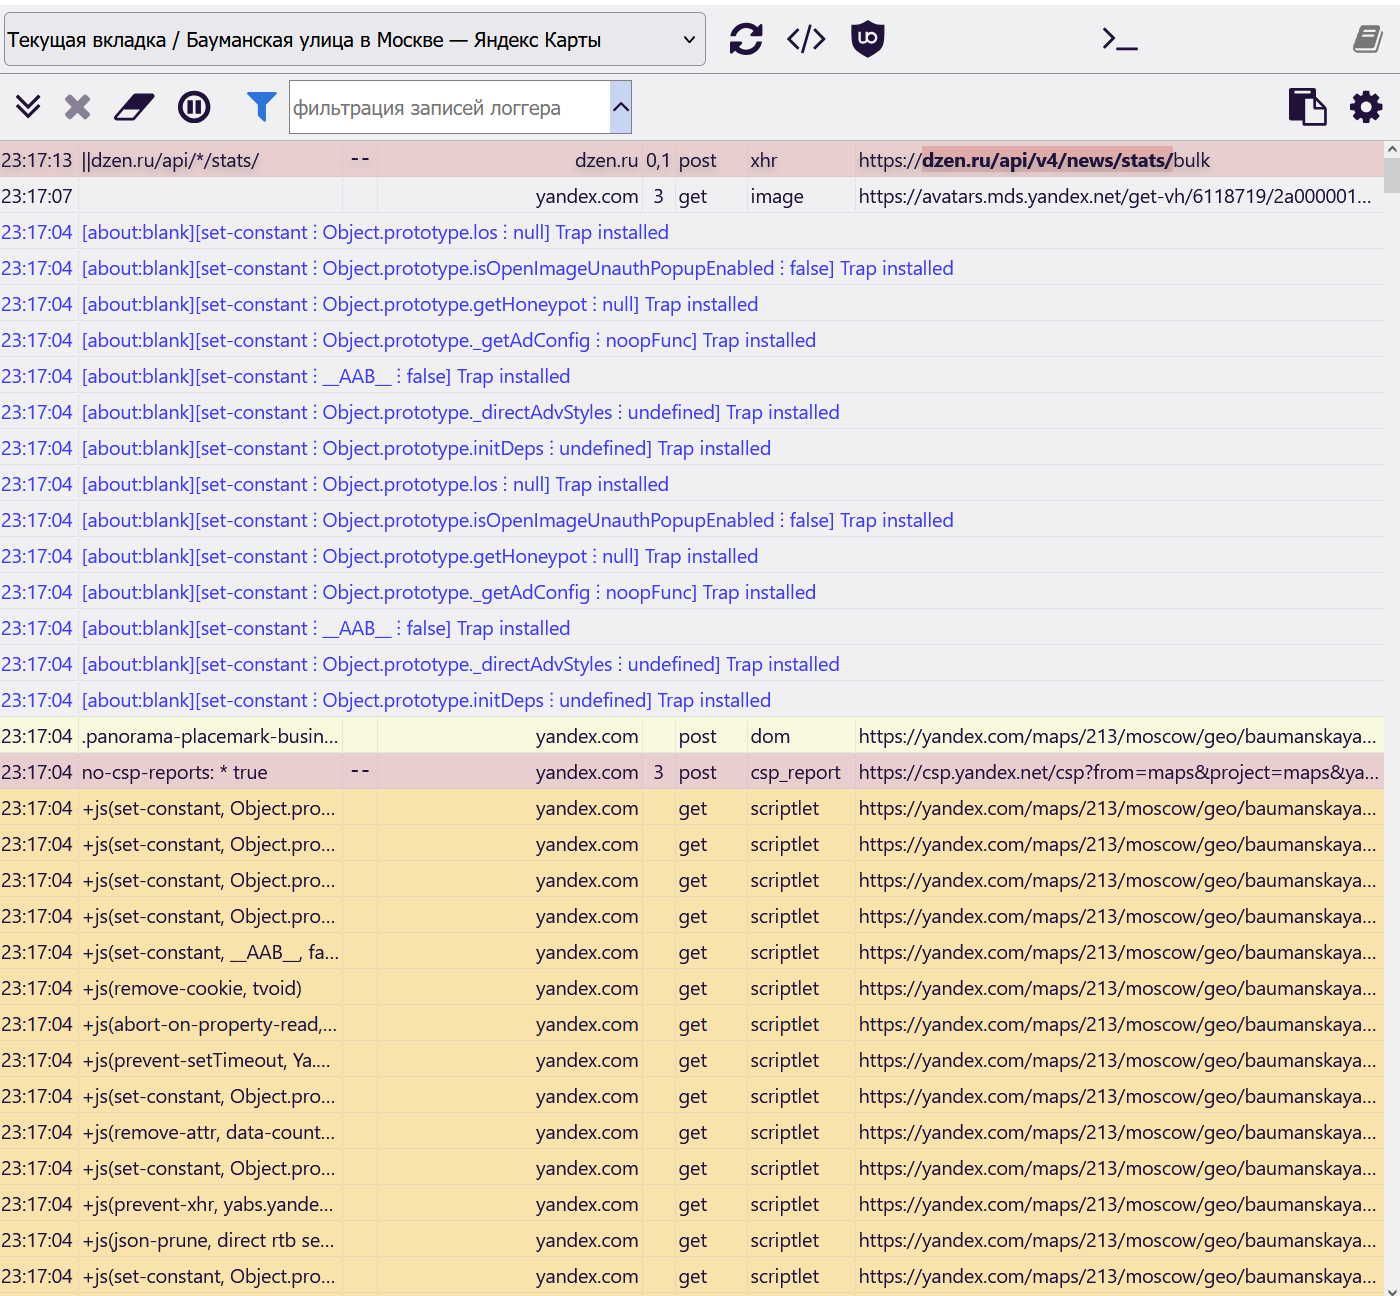
Task: Select the +js(abort-on-property-read,... row
Action: (692, 1024)
